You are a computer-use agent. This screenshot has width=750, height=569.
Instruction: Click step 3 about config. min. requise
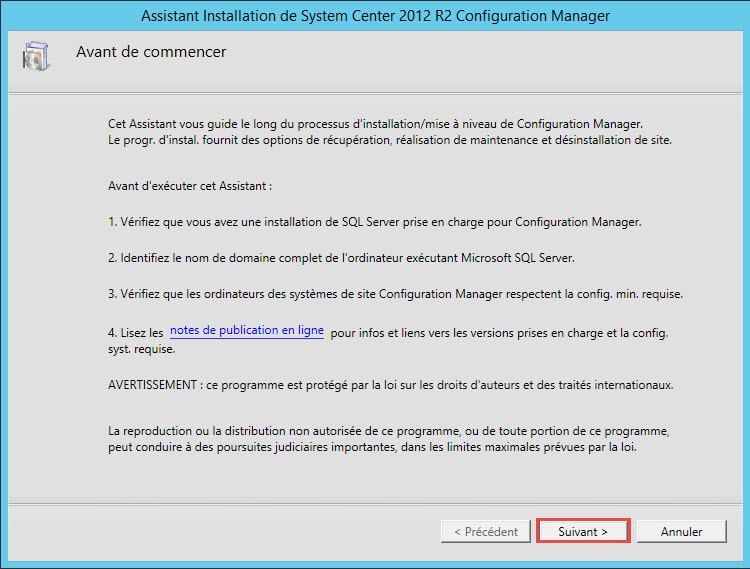pyautogui.click(x=395, y=294)
